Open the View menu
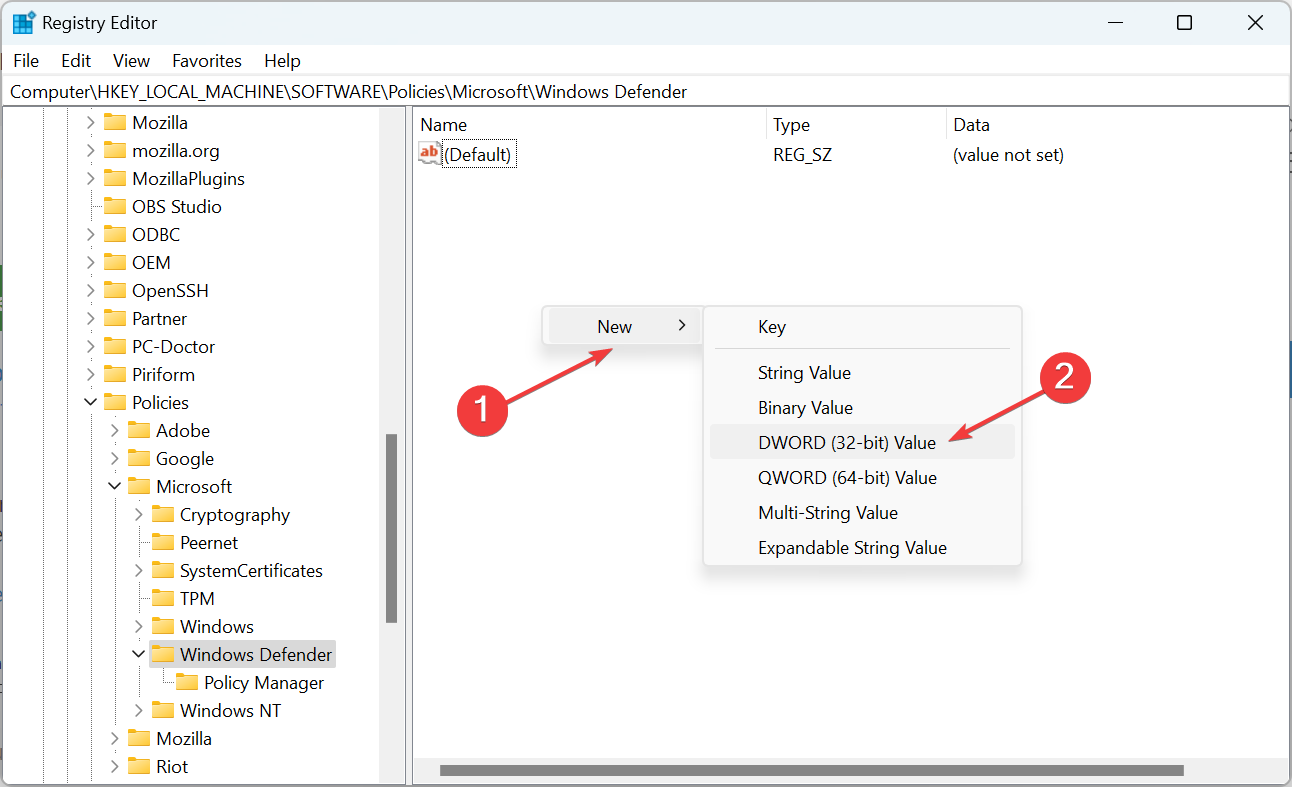Image resolution: width=1292 pixels, height=787 pixels. tap(131, 61)
